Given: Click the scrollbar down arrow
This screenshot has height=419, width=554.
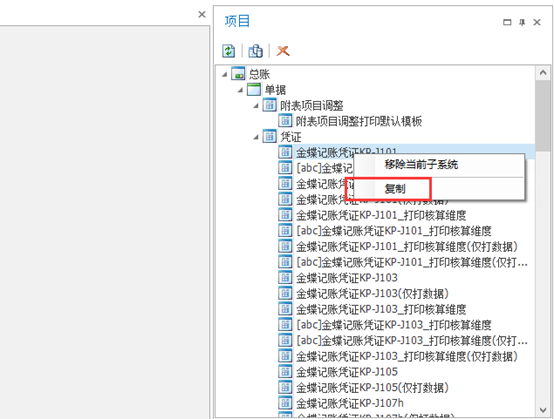Looking at the screenshot, I should [x=543, y=410].
